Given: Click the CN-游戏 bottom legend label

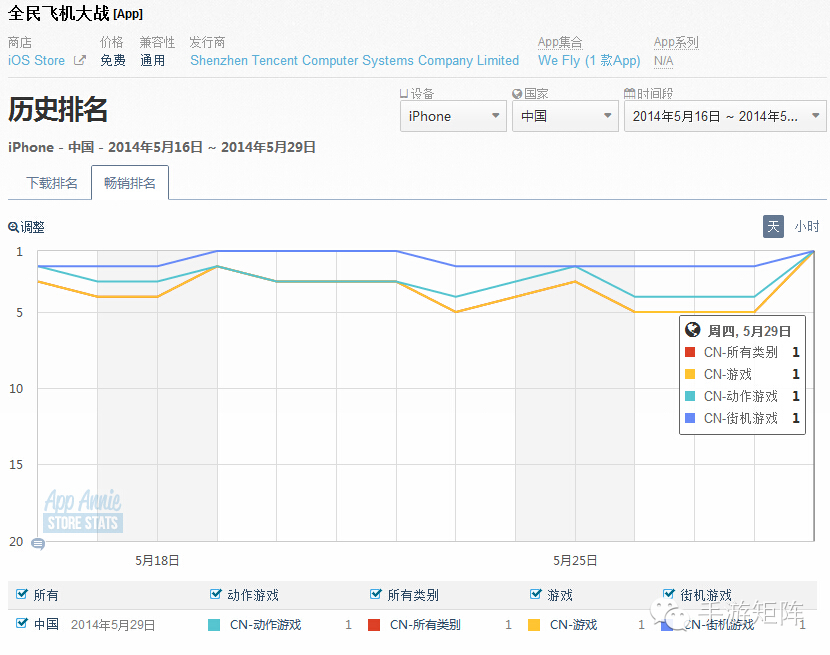Looking at the screenshot, I should [573, 625].
